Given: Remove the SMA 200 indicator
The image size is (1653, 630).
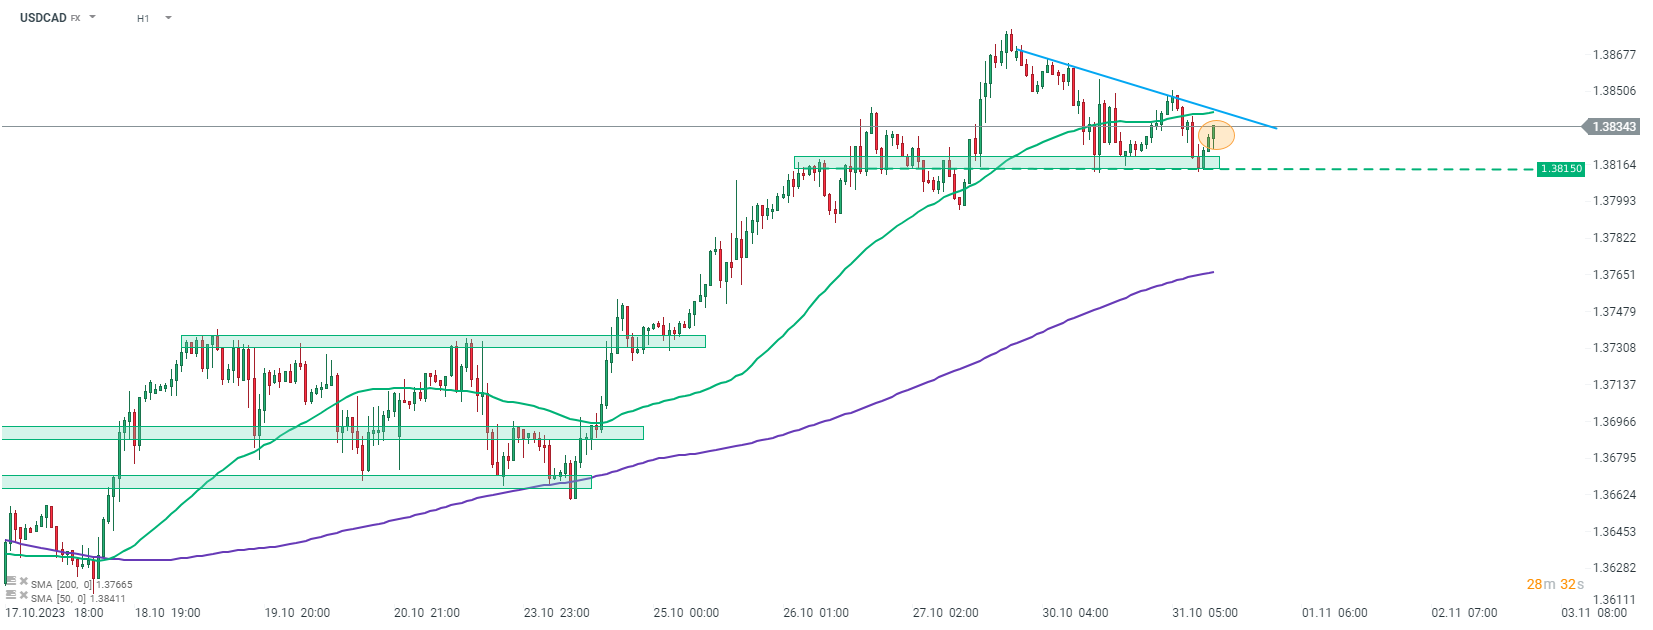Looking at the screenshot, I should point(23,580).
